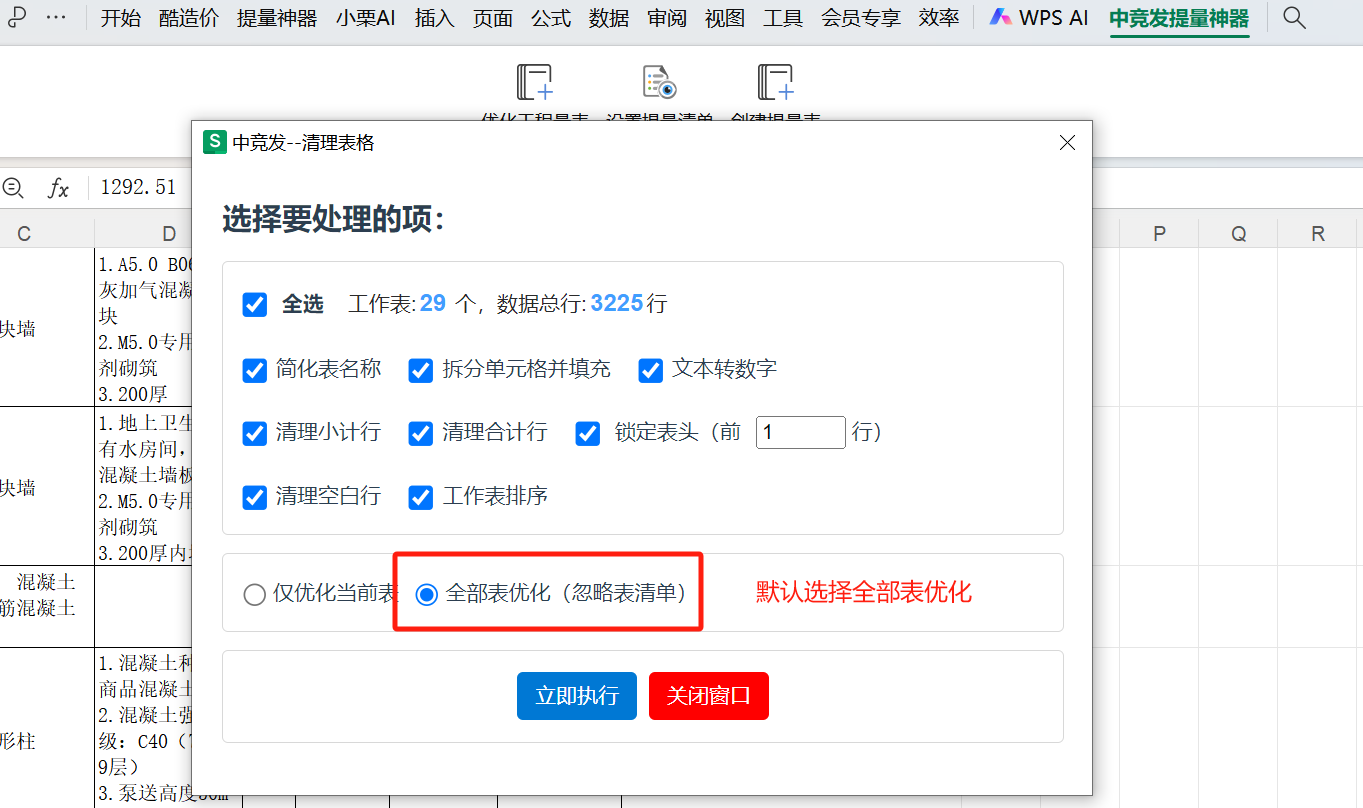This screenshot has height=808, width=1363.
Task: Close the 清理表格 dialog with the X
Action: (1067, 143)
